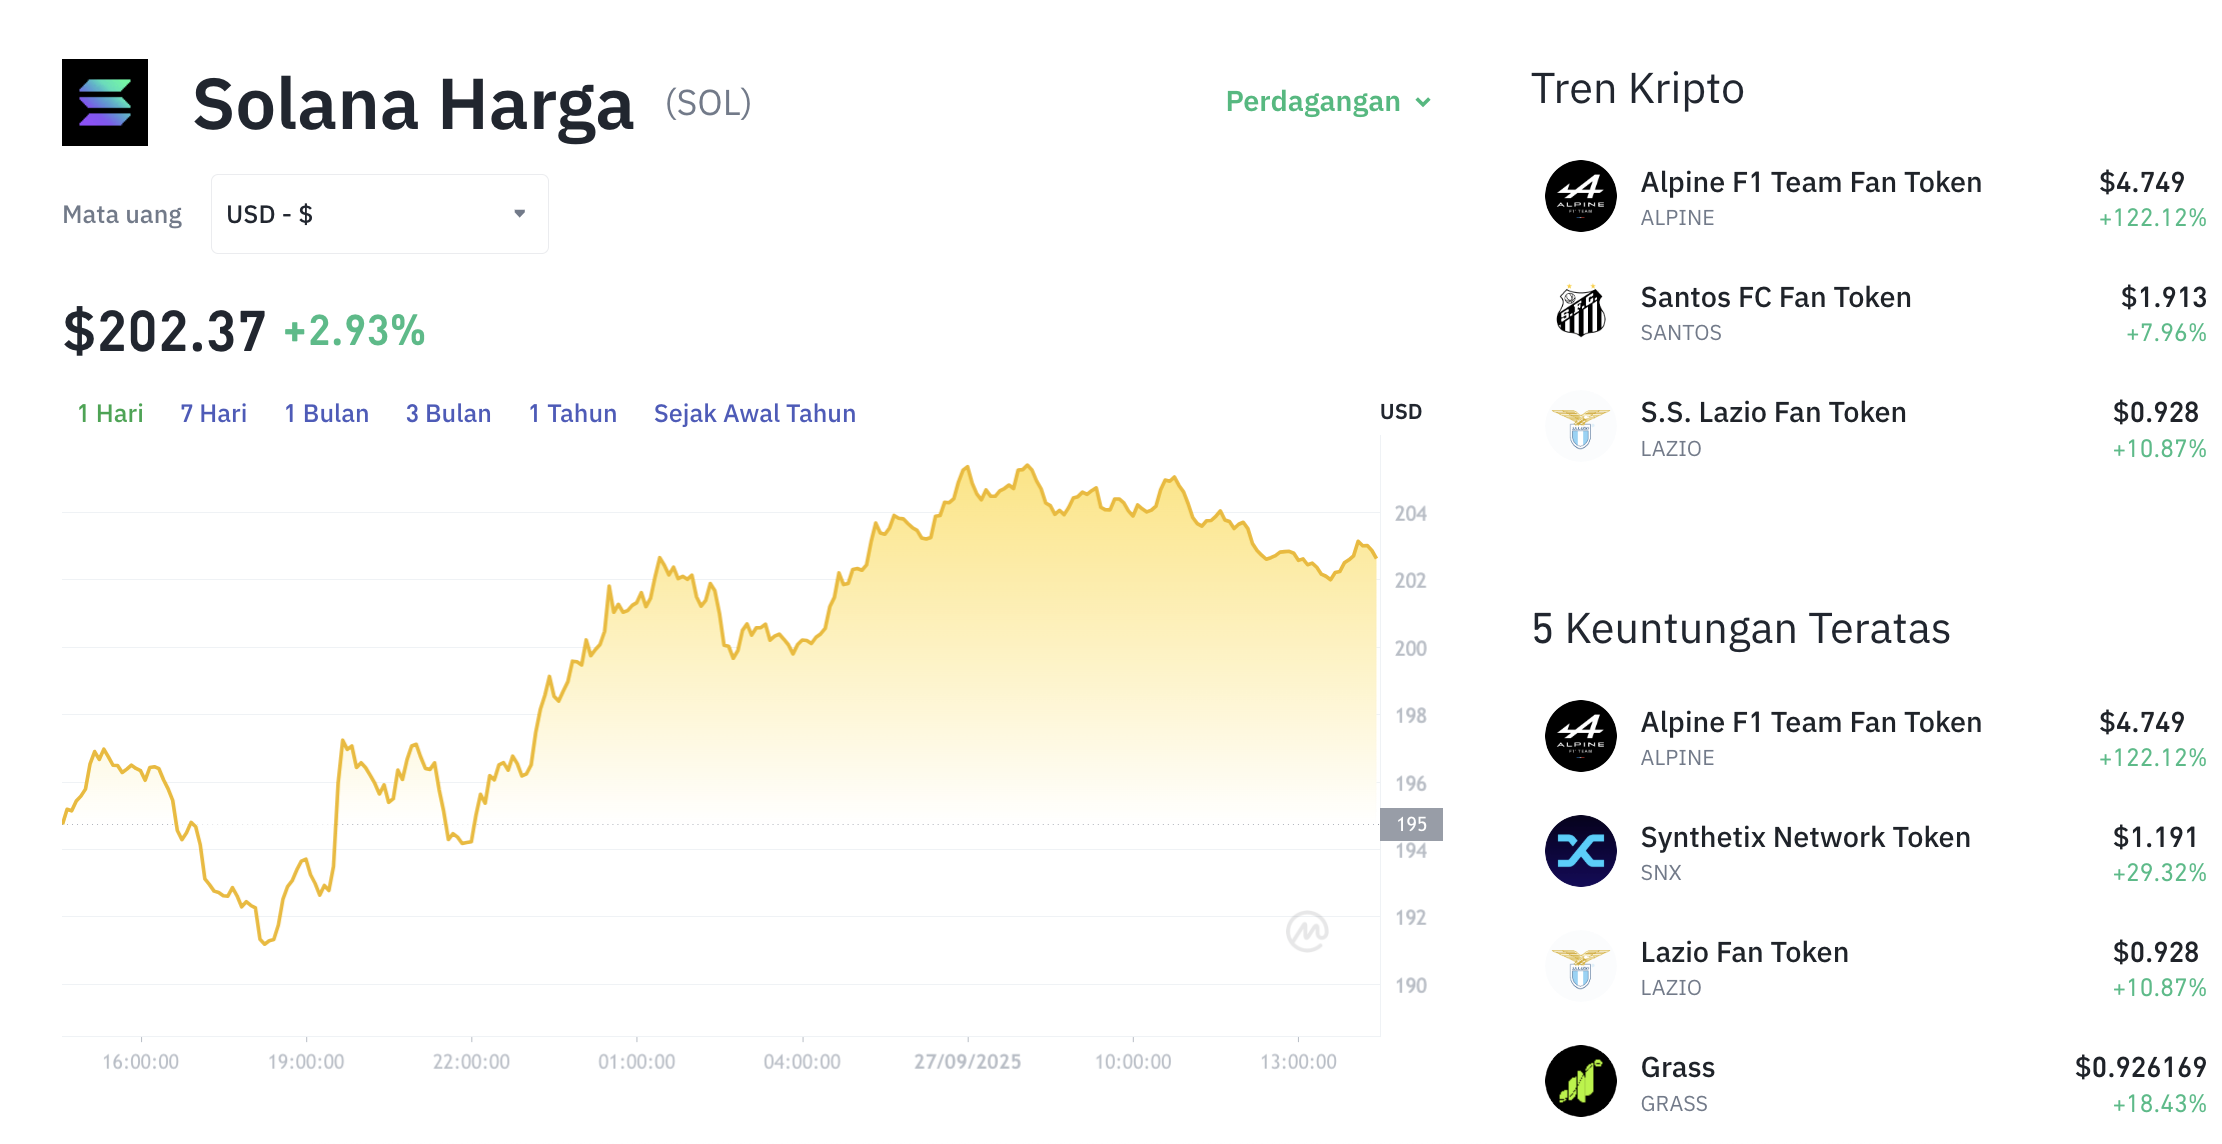
Task: Switch to Sejak Awal Tahun view
Action: click(755, 413)
